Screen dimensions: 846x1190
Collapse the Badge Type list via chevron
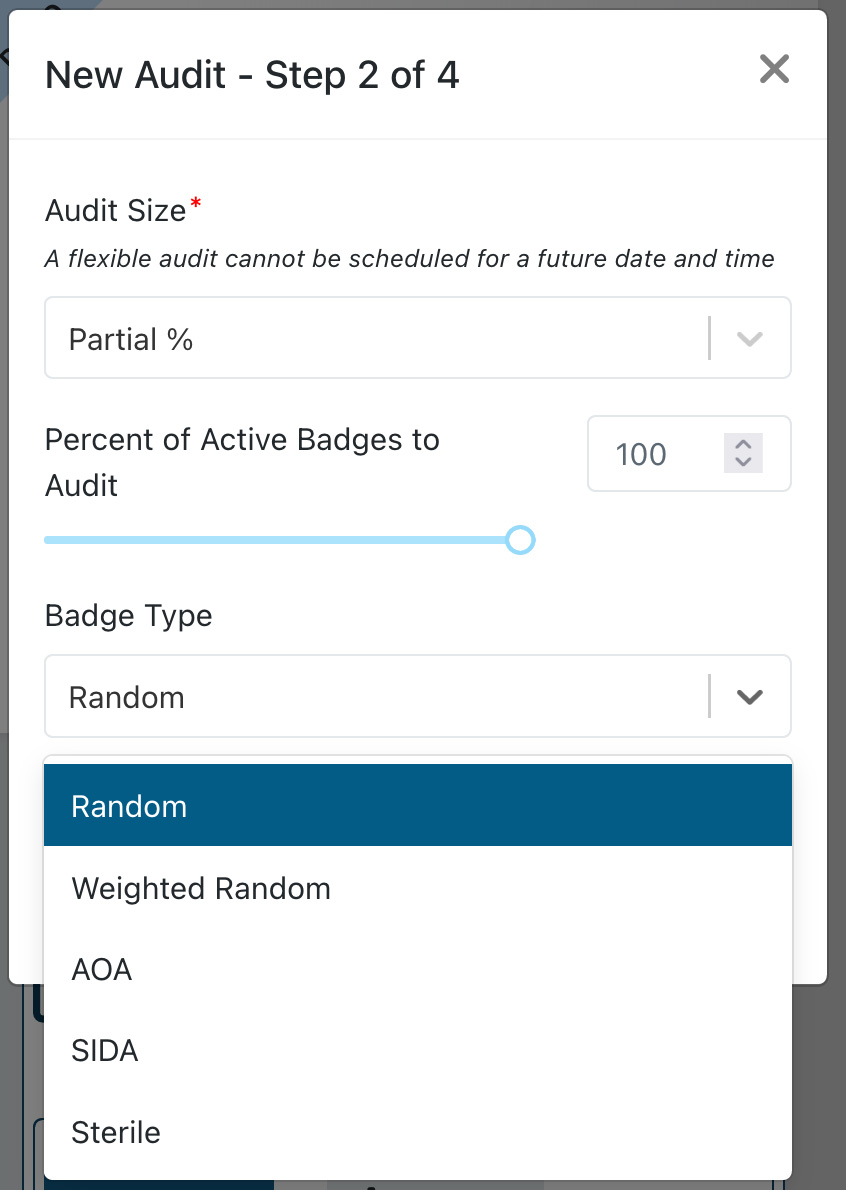coord(750,696)
